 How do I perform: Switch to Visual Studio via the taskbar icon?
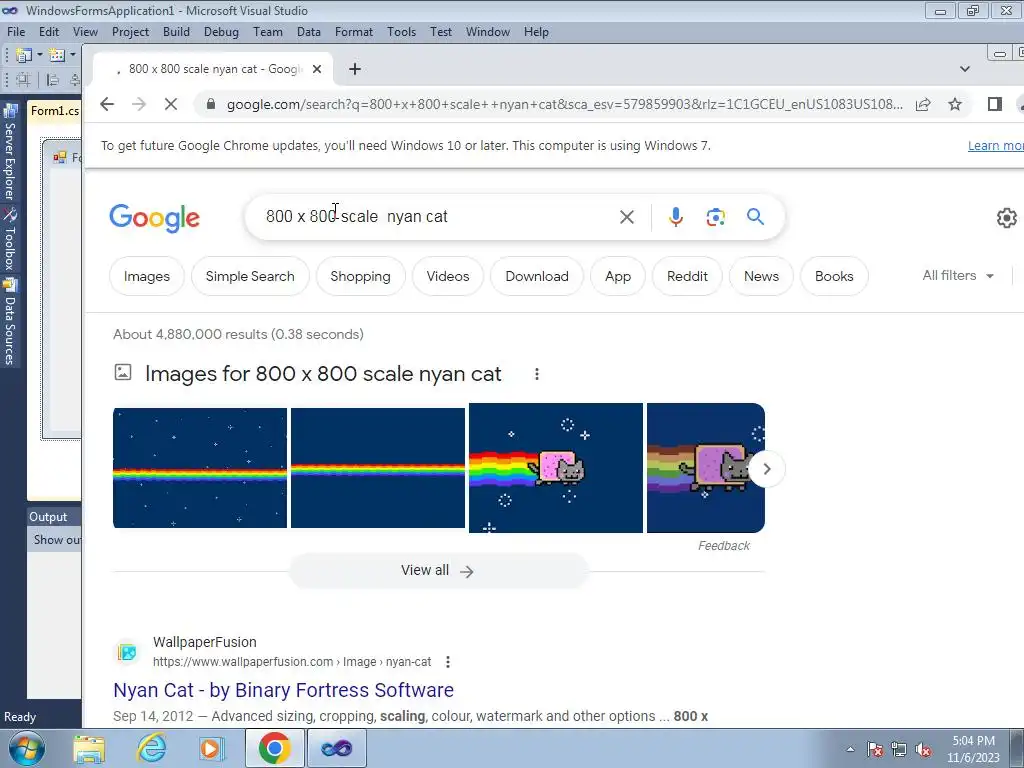[336, 748]
